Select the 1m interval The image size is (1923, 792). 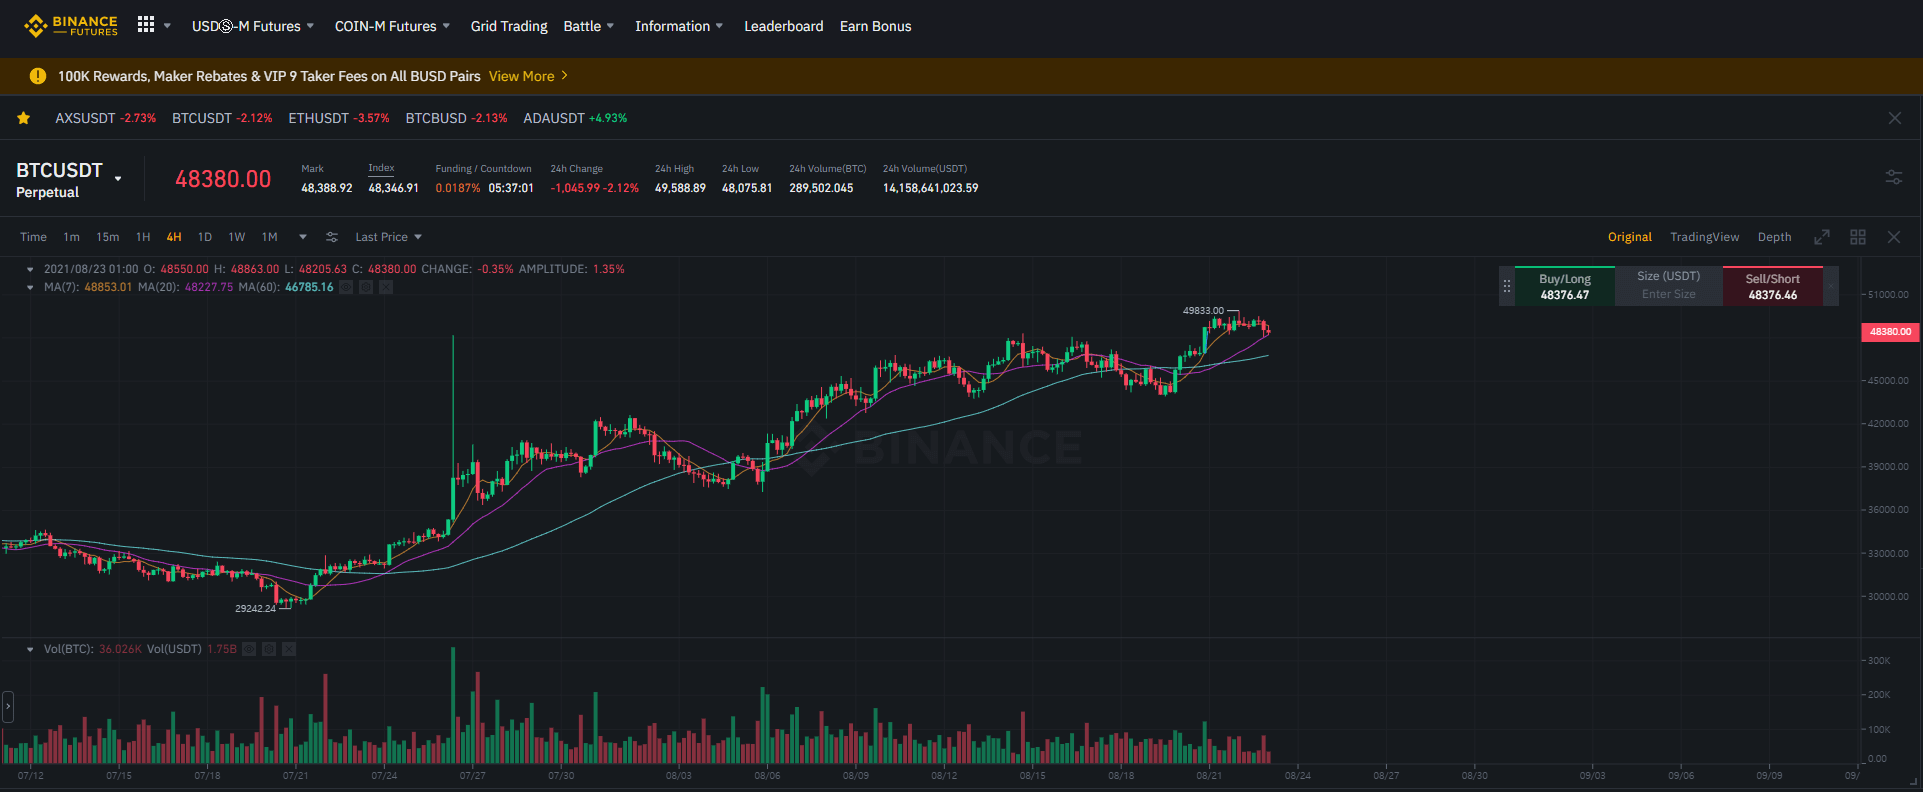(72, 237)
